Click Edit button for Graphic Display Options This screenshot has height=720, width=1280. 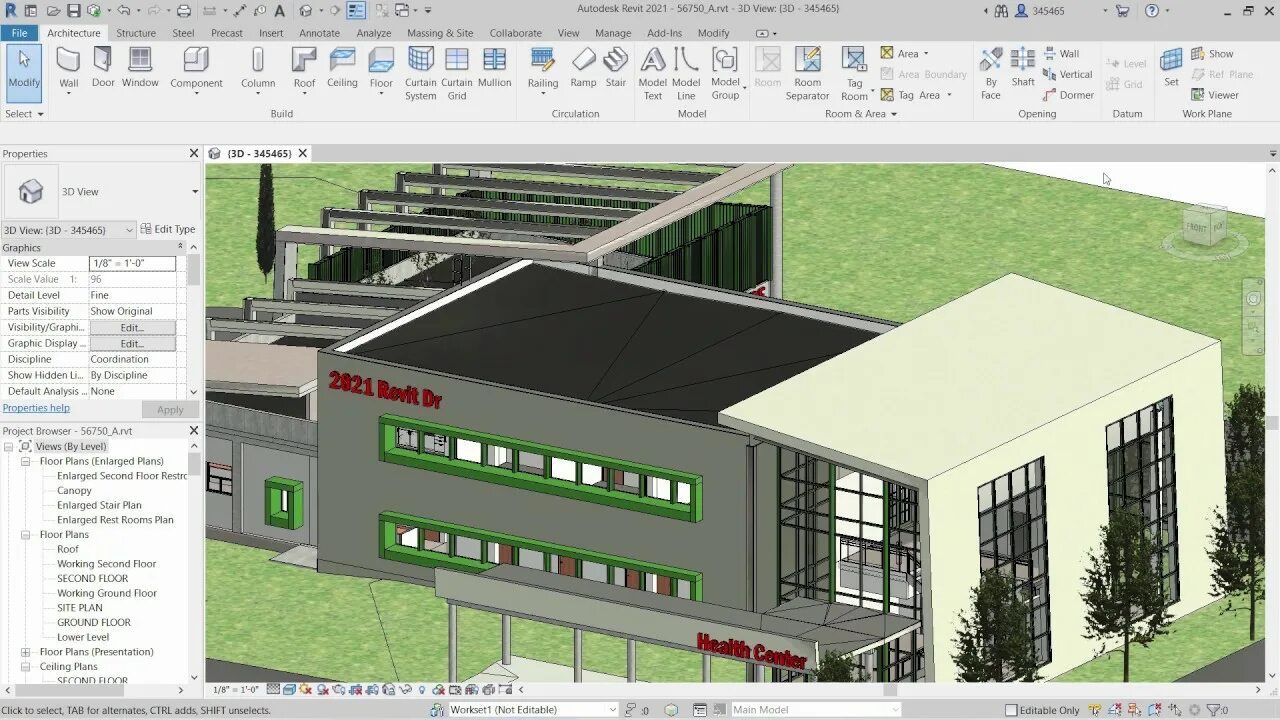[x=132, y=344]
